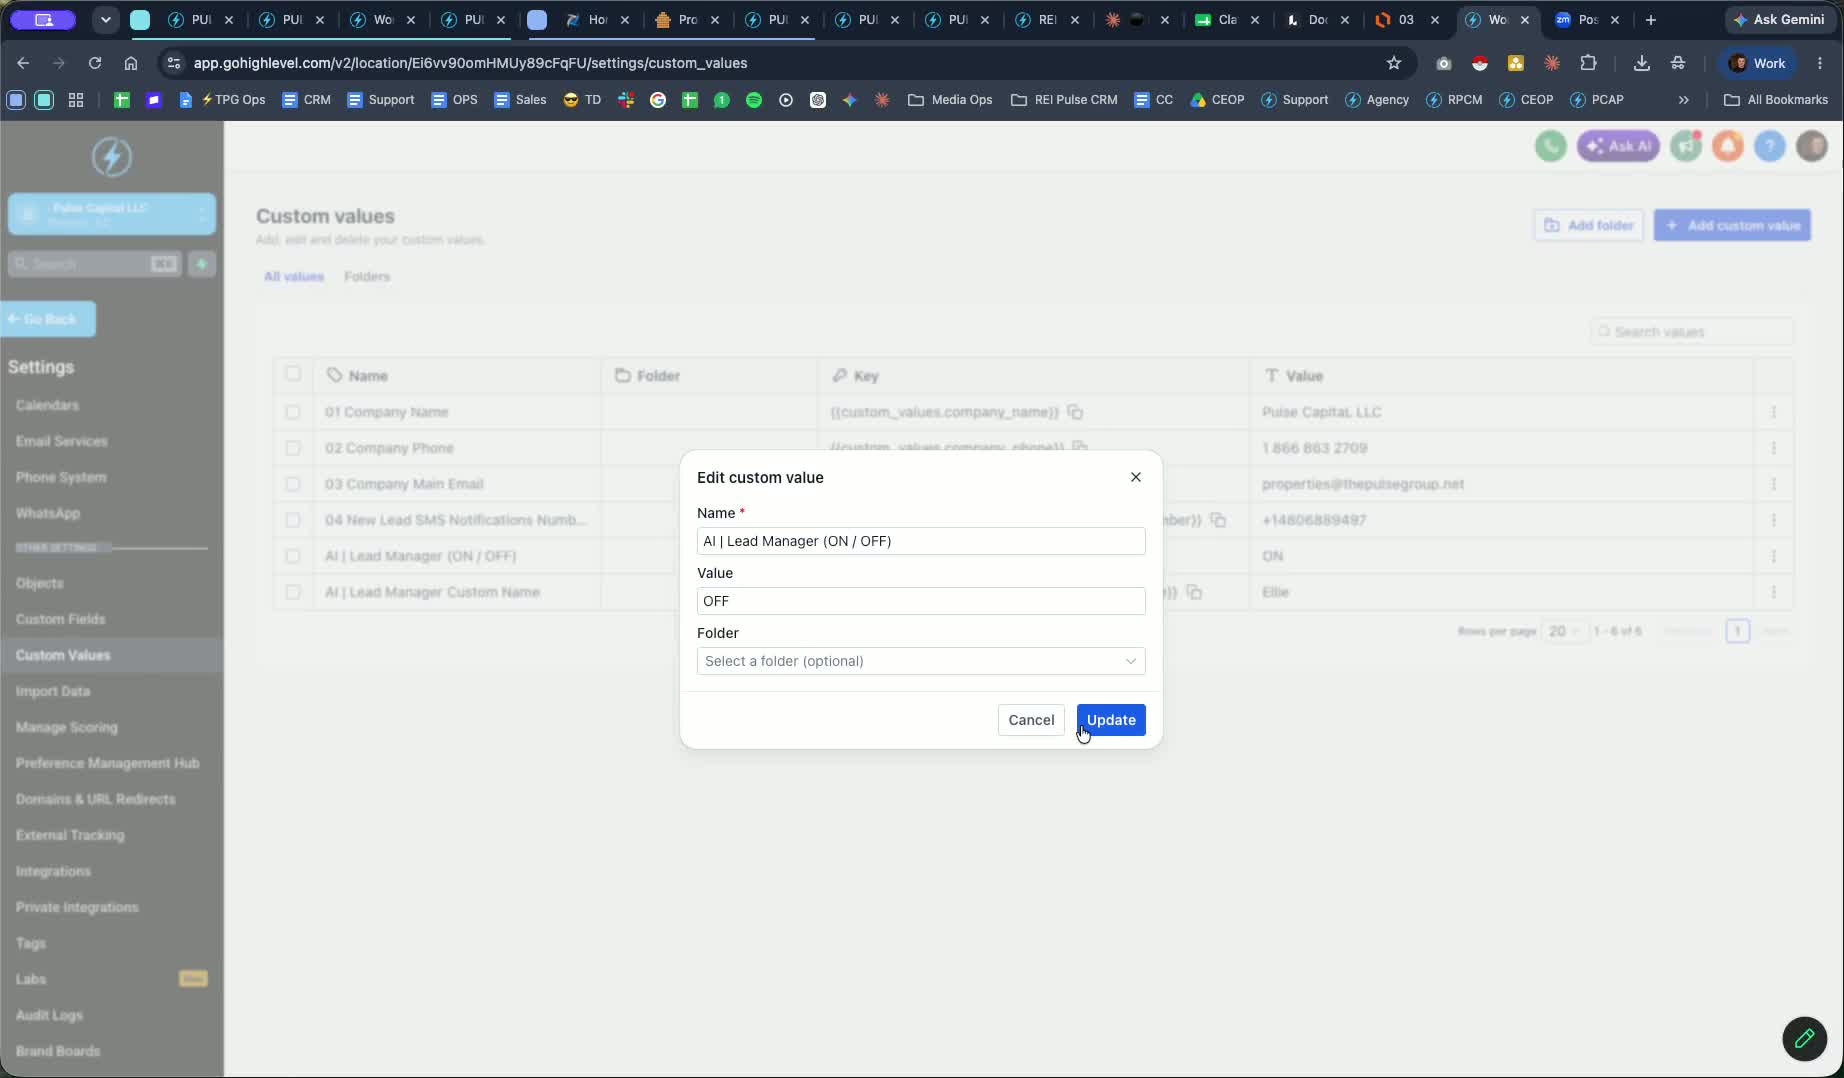The width and height of the screenshot is (1844, 1078).
Task: Open the Select a folder dropdown
Action: pyautogui.click(x=921, y=661)
